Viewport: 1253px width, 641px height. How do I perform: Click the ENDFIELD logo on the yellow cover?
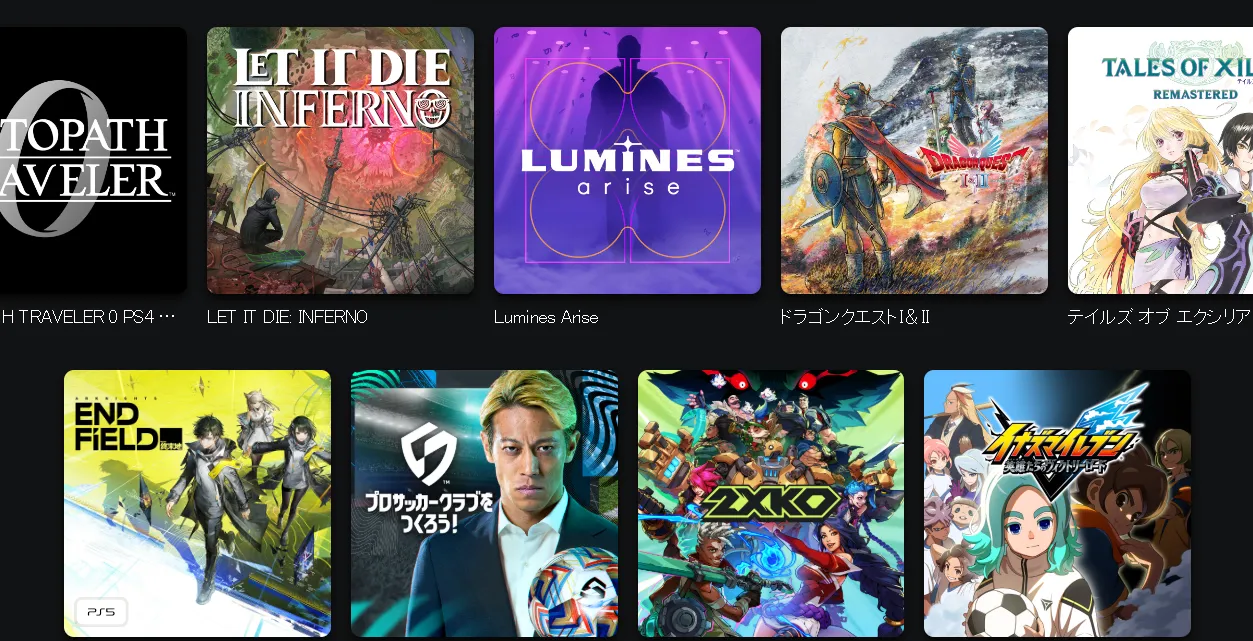point(120,426)
